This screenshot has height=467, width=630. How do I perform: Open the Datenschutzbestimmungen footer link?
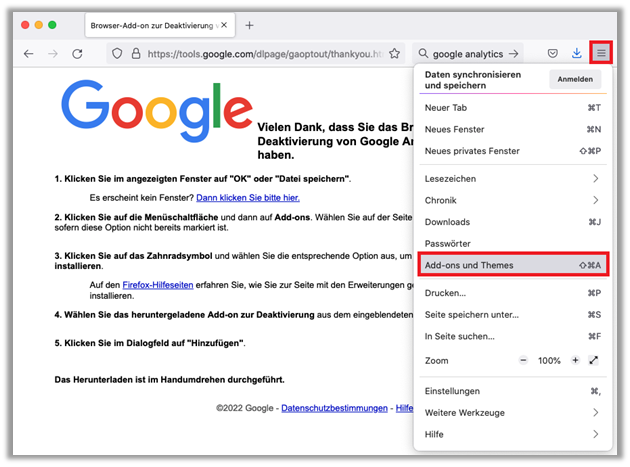(x=333, y=408)
